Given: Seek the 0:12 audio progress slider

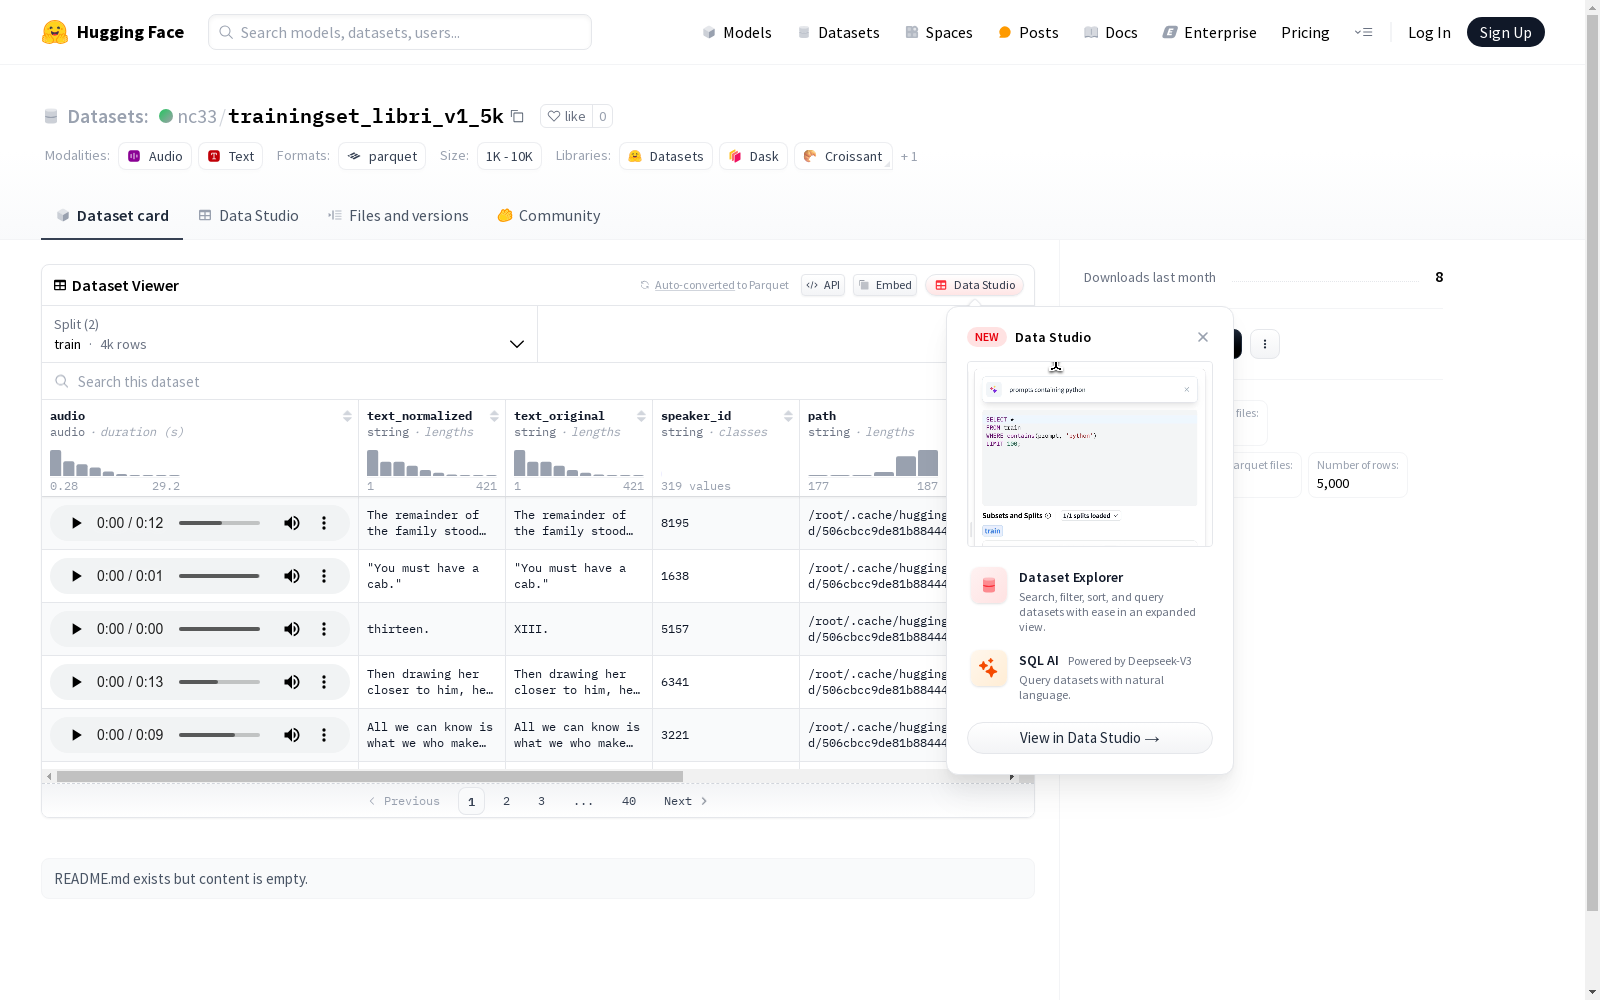Looking at the screenshot, I should [219, 523].
